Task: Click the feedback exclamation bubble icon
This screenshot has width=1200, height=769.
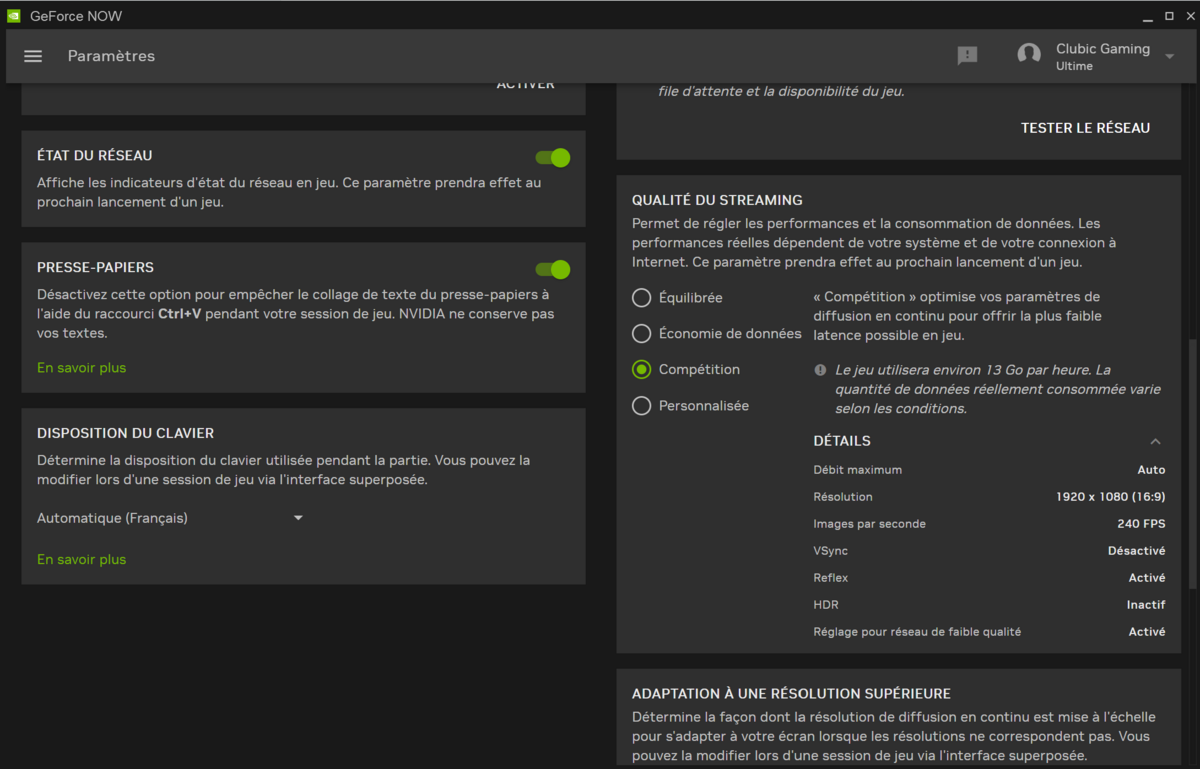Action: (967, 56)
